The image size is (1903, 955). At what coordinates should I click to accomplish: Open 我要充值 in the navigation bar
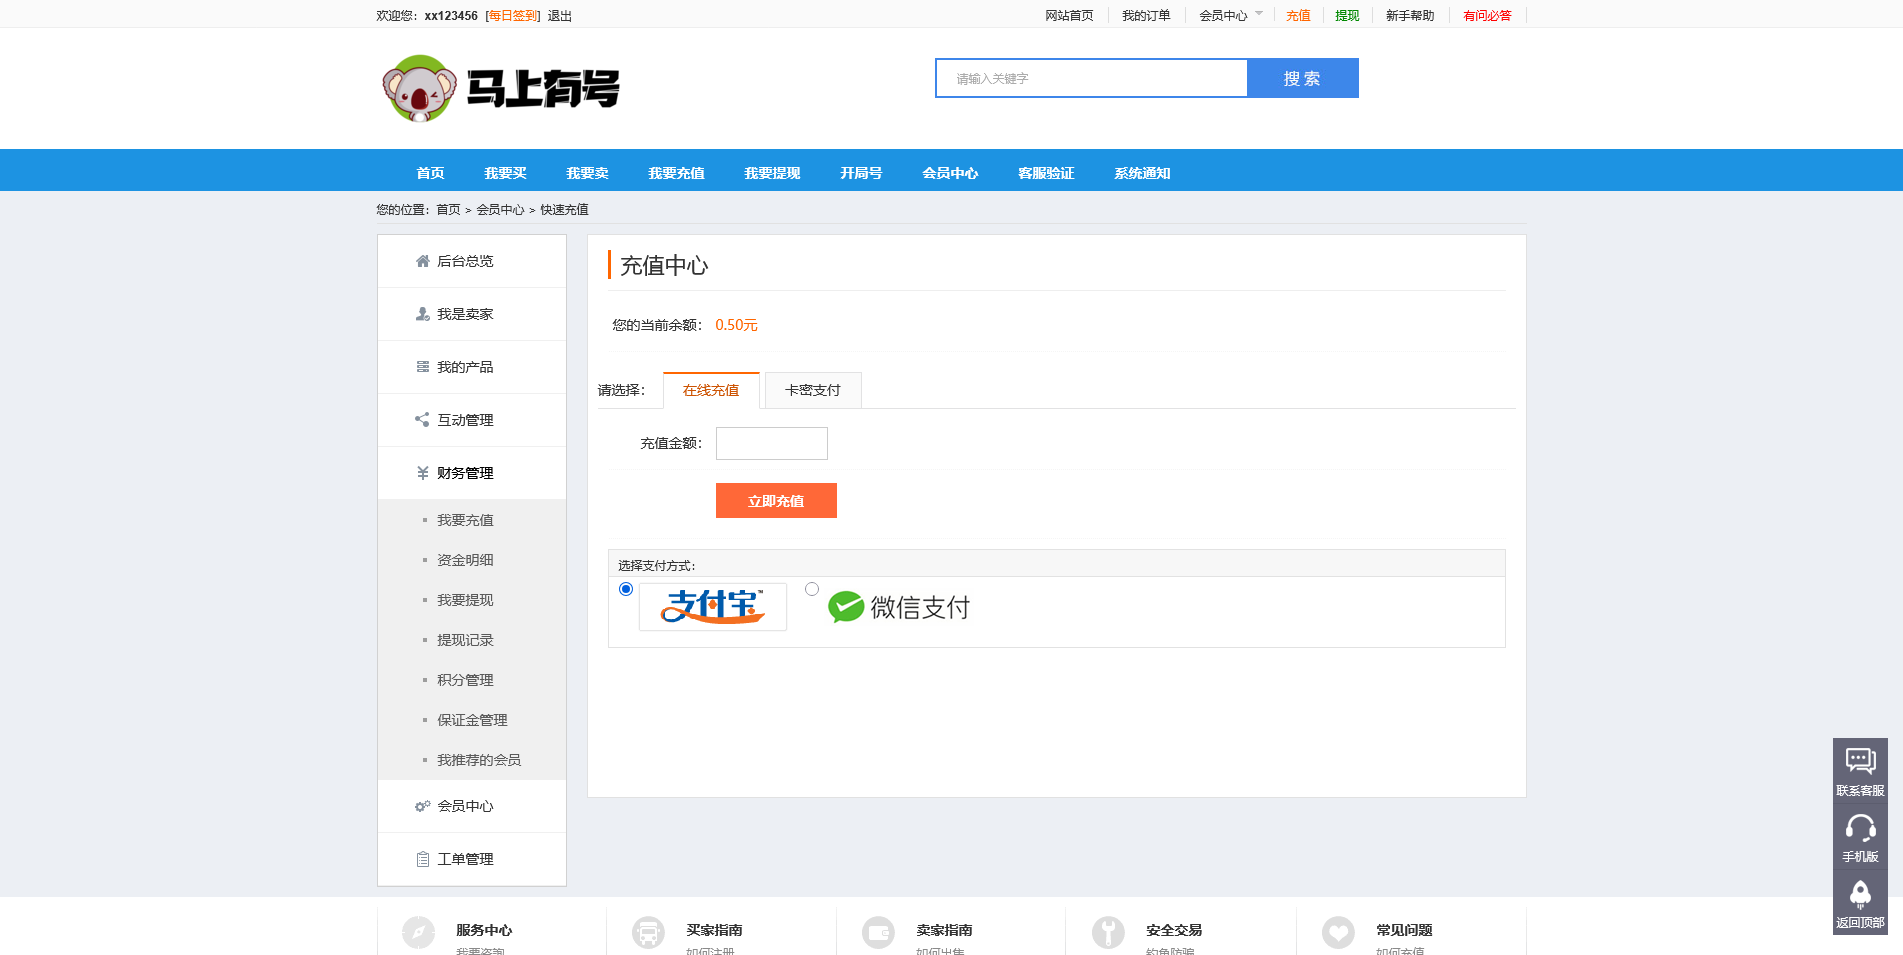(x=676, y=173)
